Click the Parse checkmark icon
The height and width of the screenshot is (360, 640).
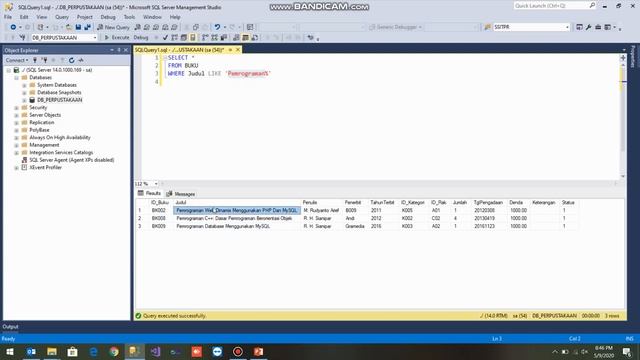click(165, 38)
